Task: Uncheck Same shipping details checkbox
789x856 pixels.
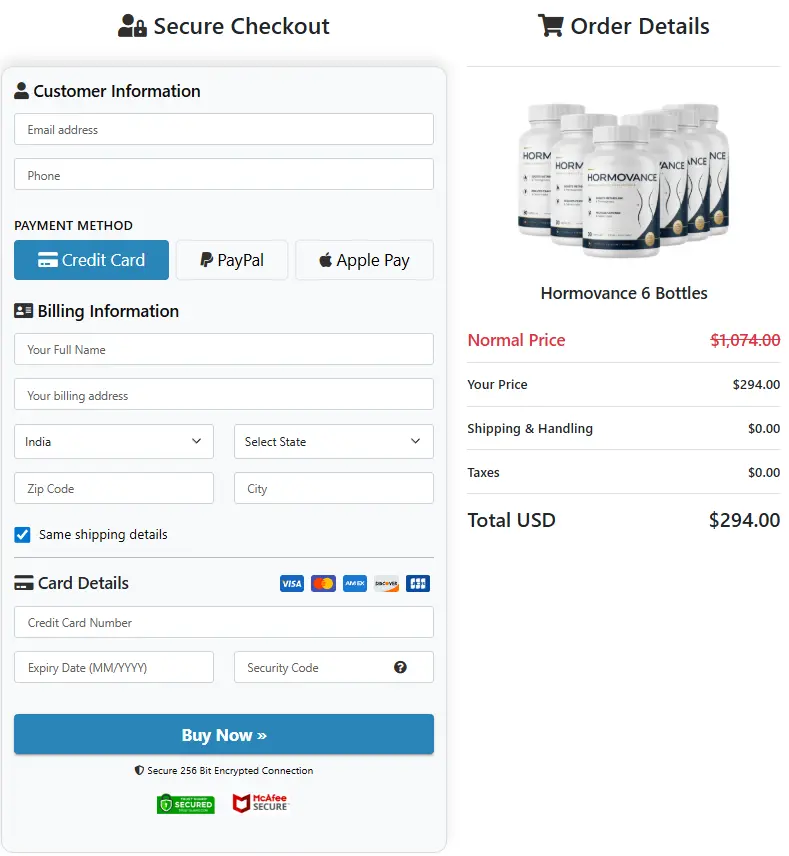Action: [x=22, y=534]
